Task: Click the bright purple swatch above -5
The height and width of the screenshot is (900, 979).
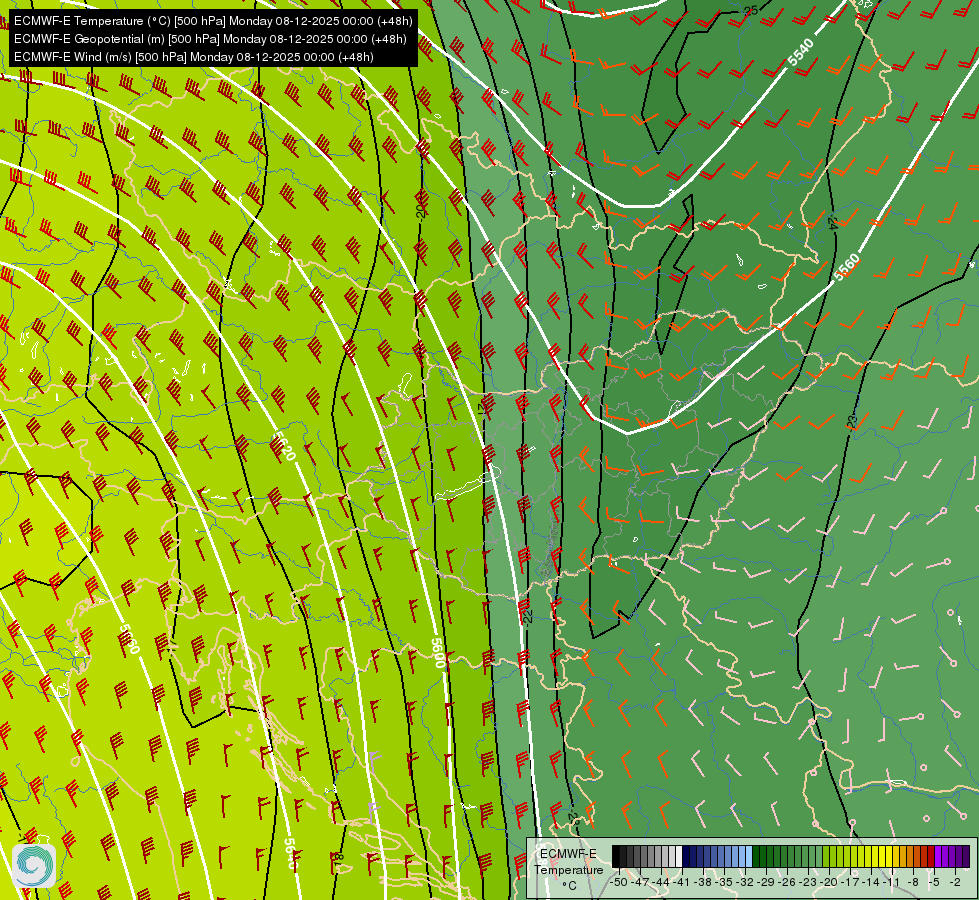Action: (x=938, y=857)
